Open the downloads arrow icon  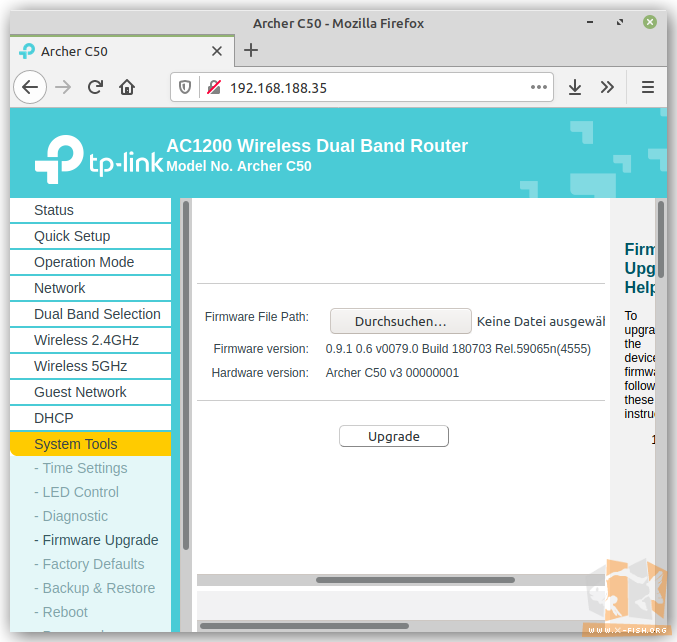[x=575, y=87]
